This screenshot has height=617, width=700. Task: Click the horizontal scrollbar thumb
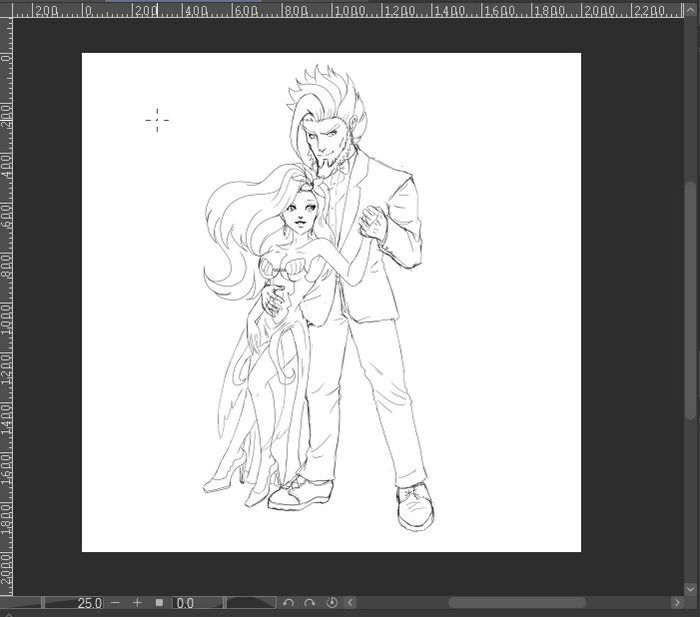tap(517, 603)
